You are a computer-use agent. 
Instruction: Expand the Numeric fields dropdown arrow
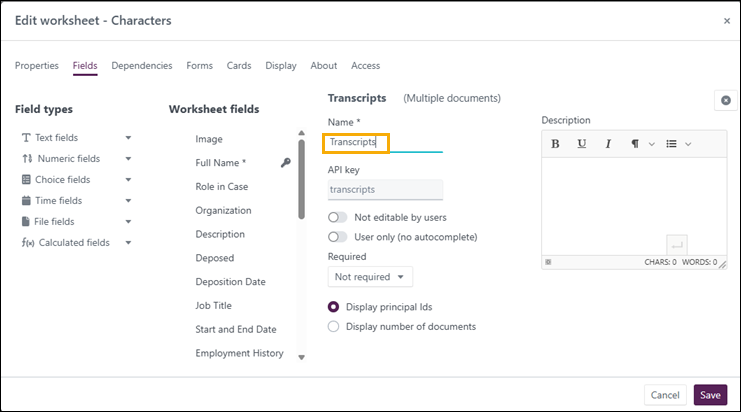(x=128, y=159)
